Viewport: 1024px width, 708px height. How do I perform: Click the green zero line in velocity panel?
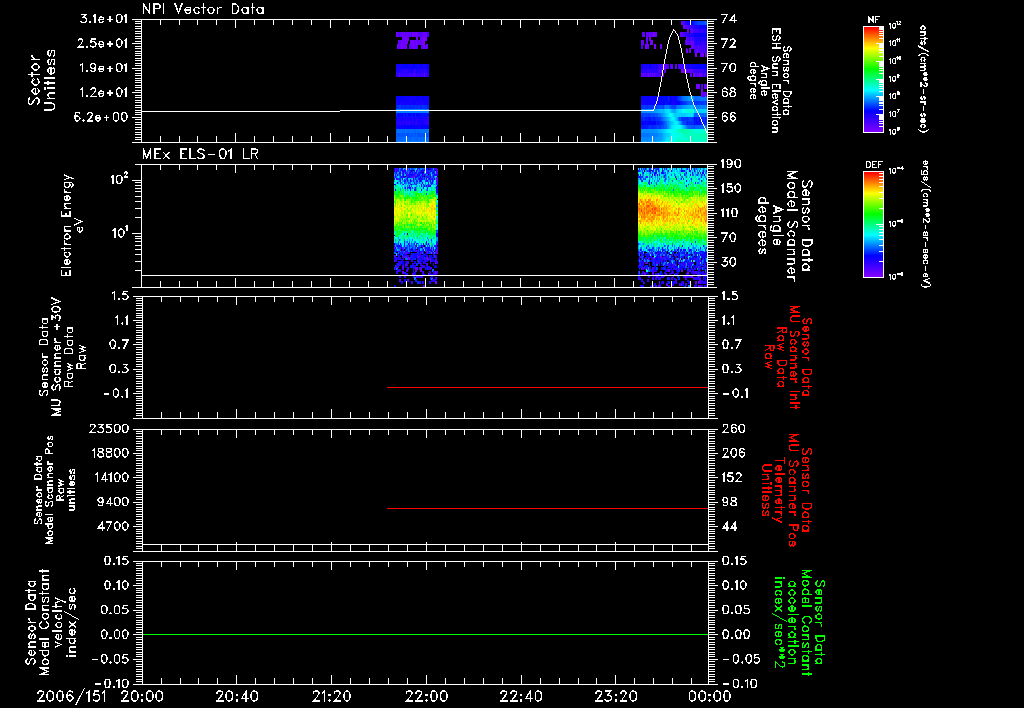[x=425, y=634]
